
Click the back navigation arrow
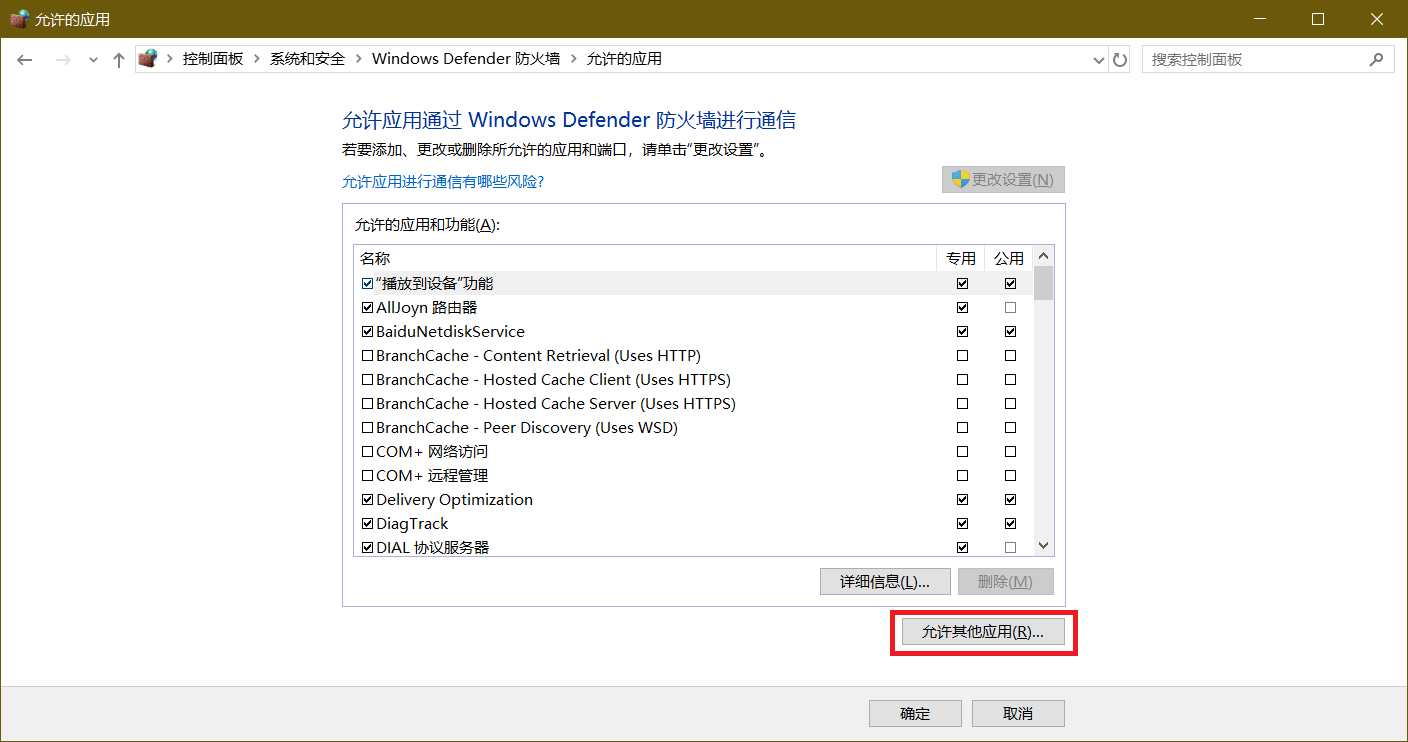pos(25,60)
